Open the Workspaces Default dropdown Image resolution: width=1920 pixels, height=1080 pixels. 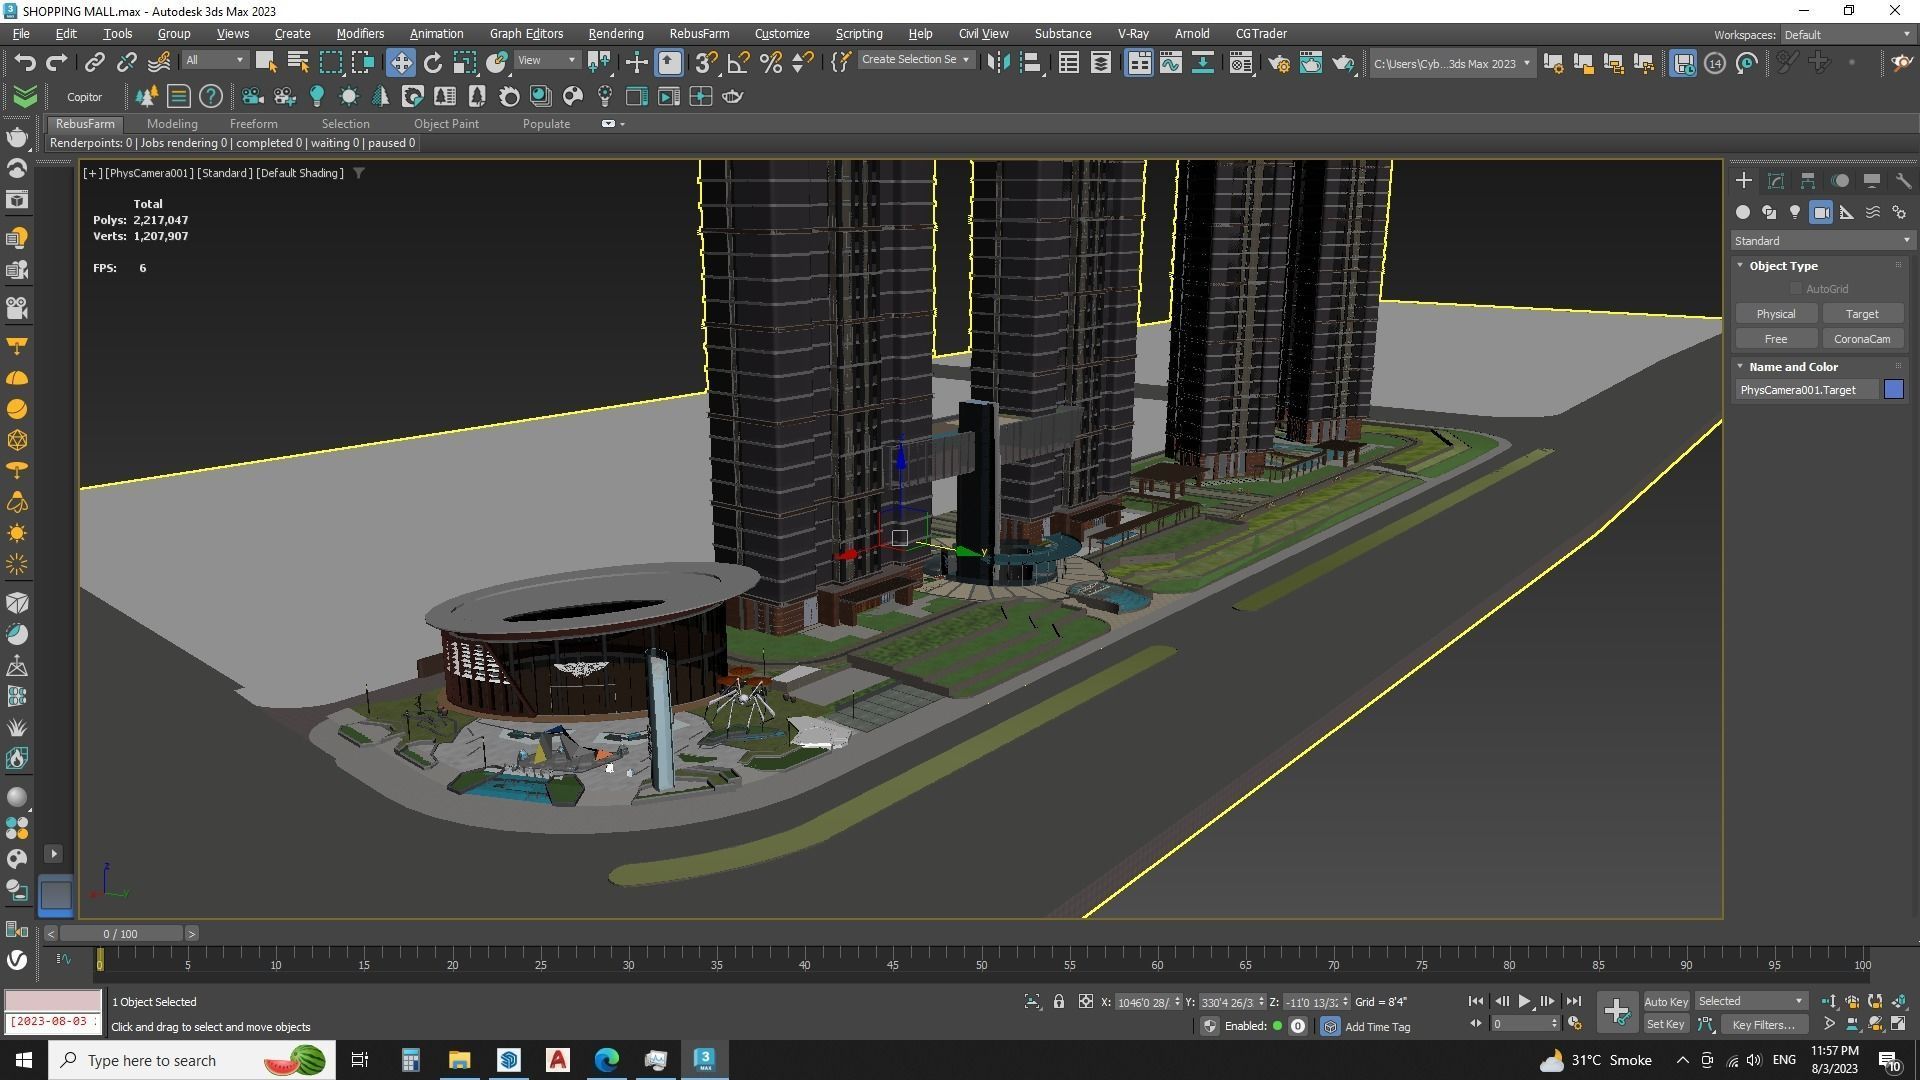click(x=1846, y=34)
